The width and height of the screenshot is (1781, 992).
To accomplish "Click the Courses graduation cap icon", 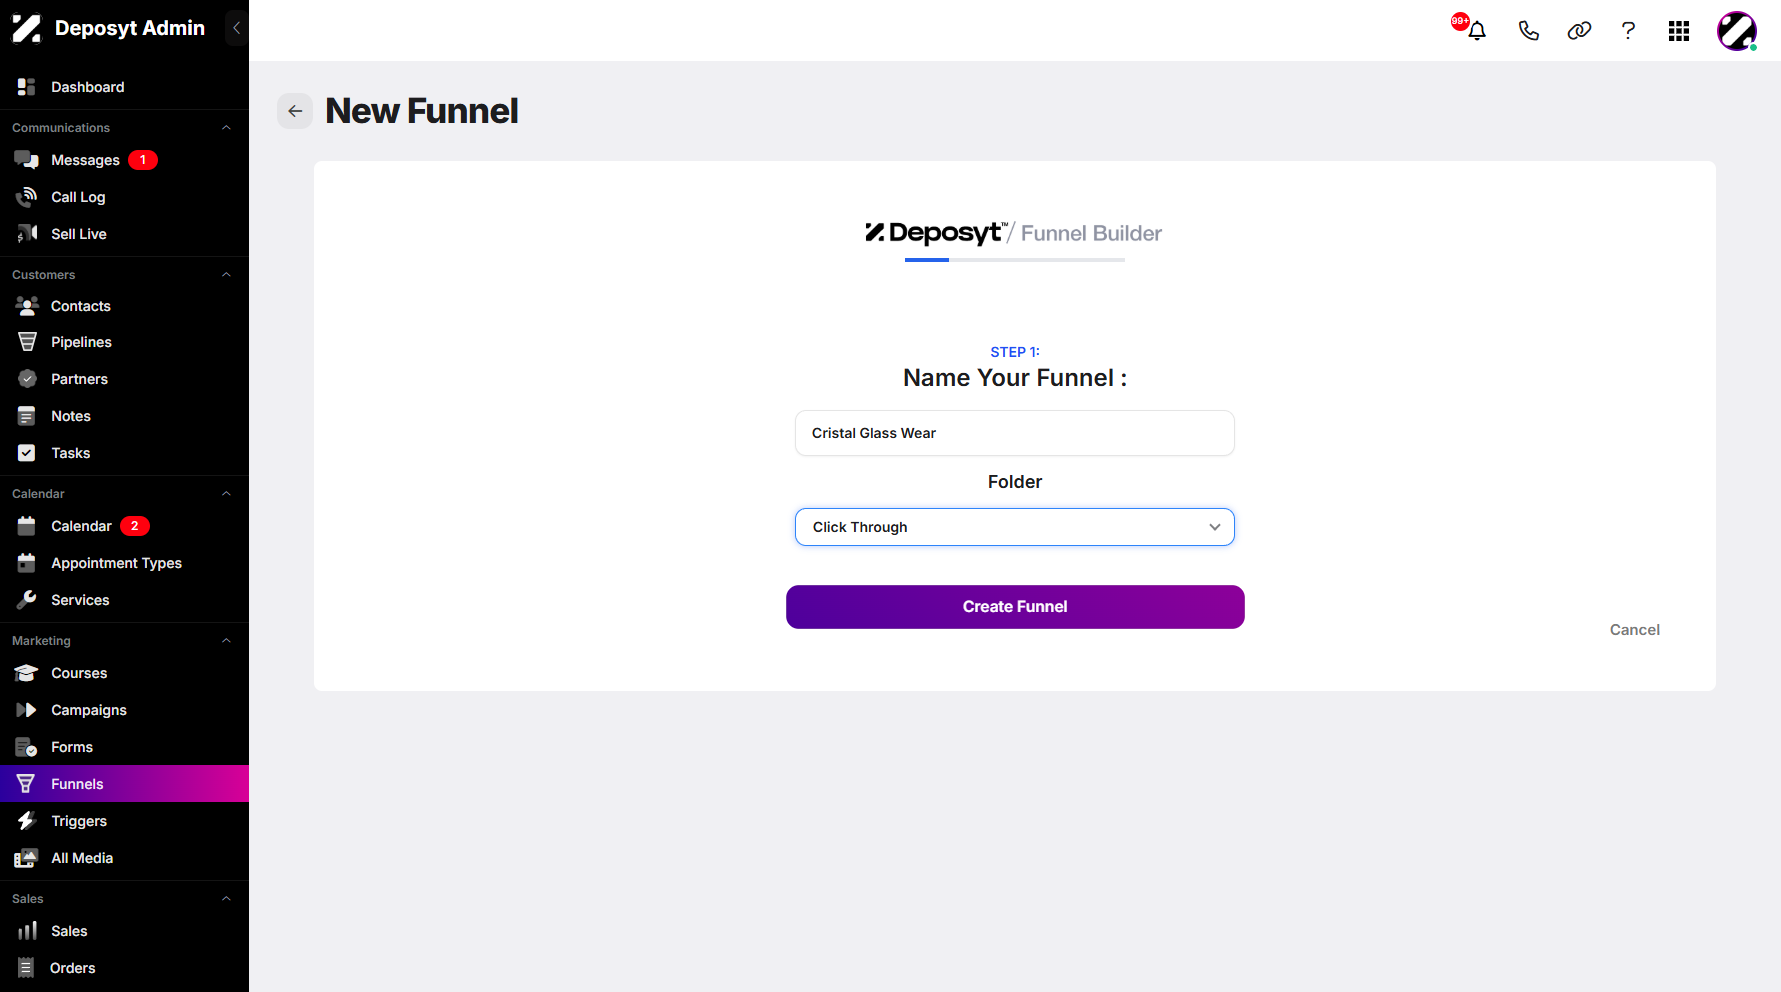I will (27, 673).
